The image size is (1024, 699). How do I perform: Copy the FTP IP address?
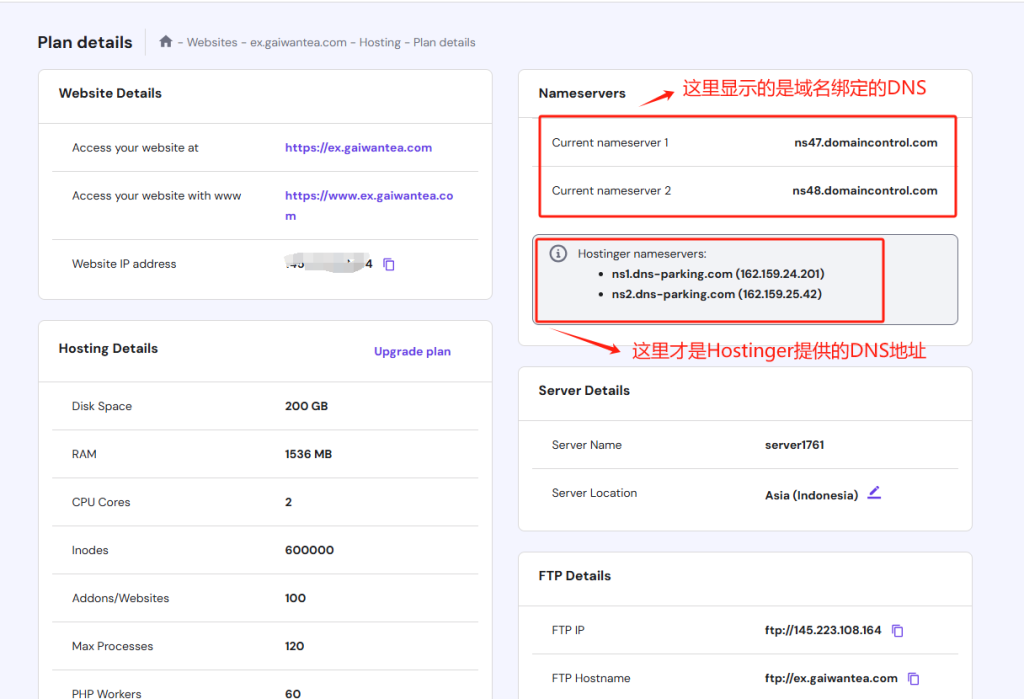pos(897,630)
